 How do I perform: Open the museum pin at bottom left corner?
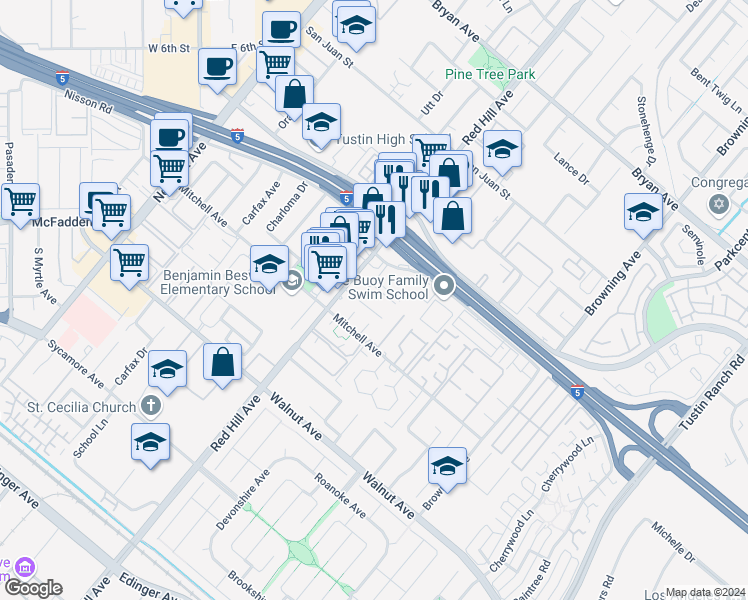pos(25,568)
